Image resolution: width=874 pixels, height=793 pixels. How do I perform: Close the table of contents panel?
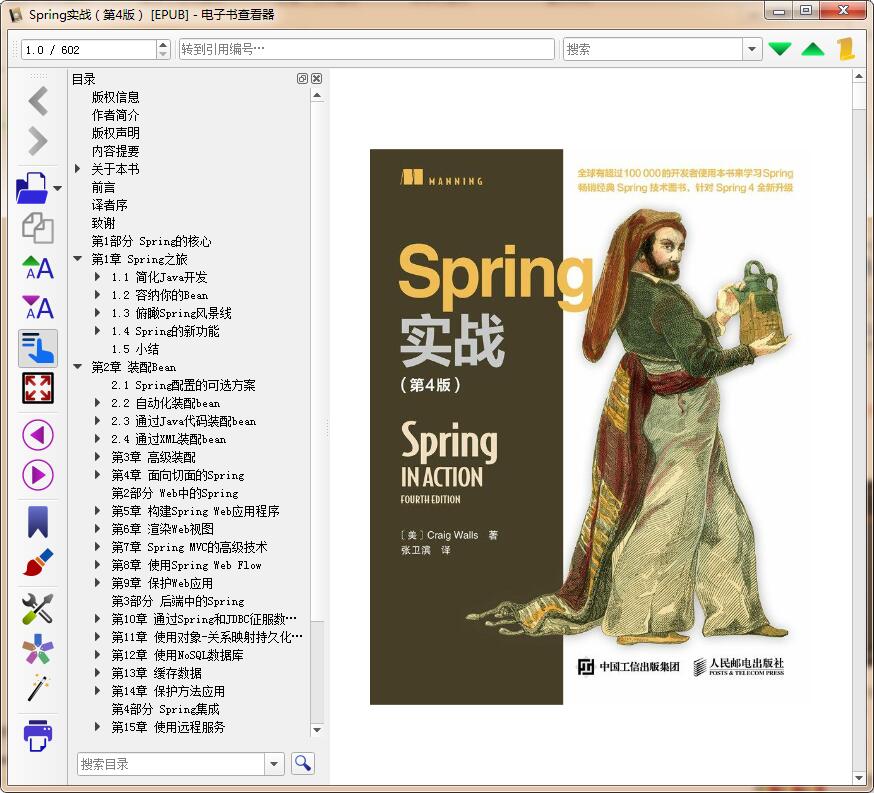(316, 79)
